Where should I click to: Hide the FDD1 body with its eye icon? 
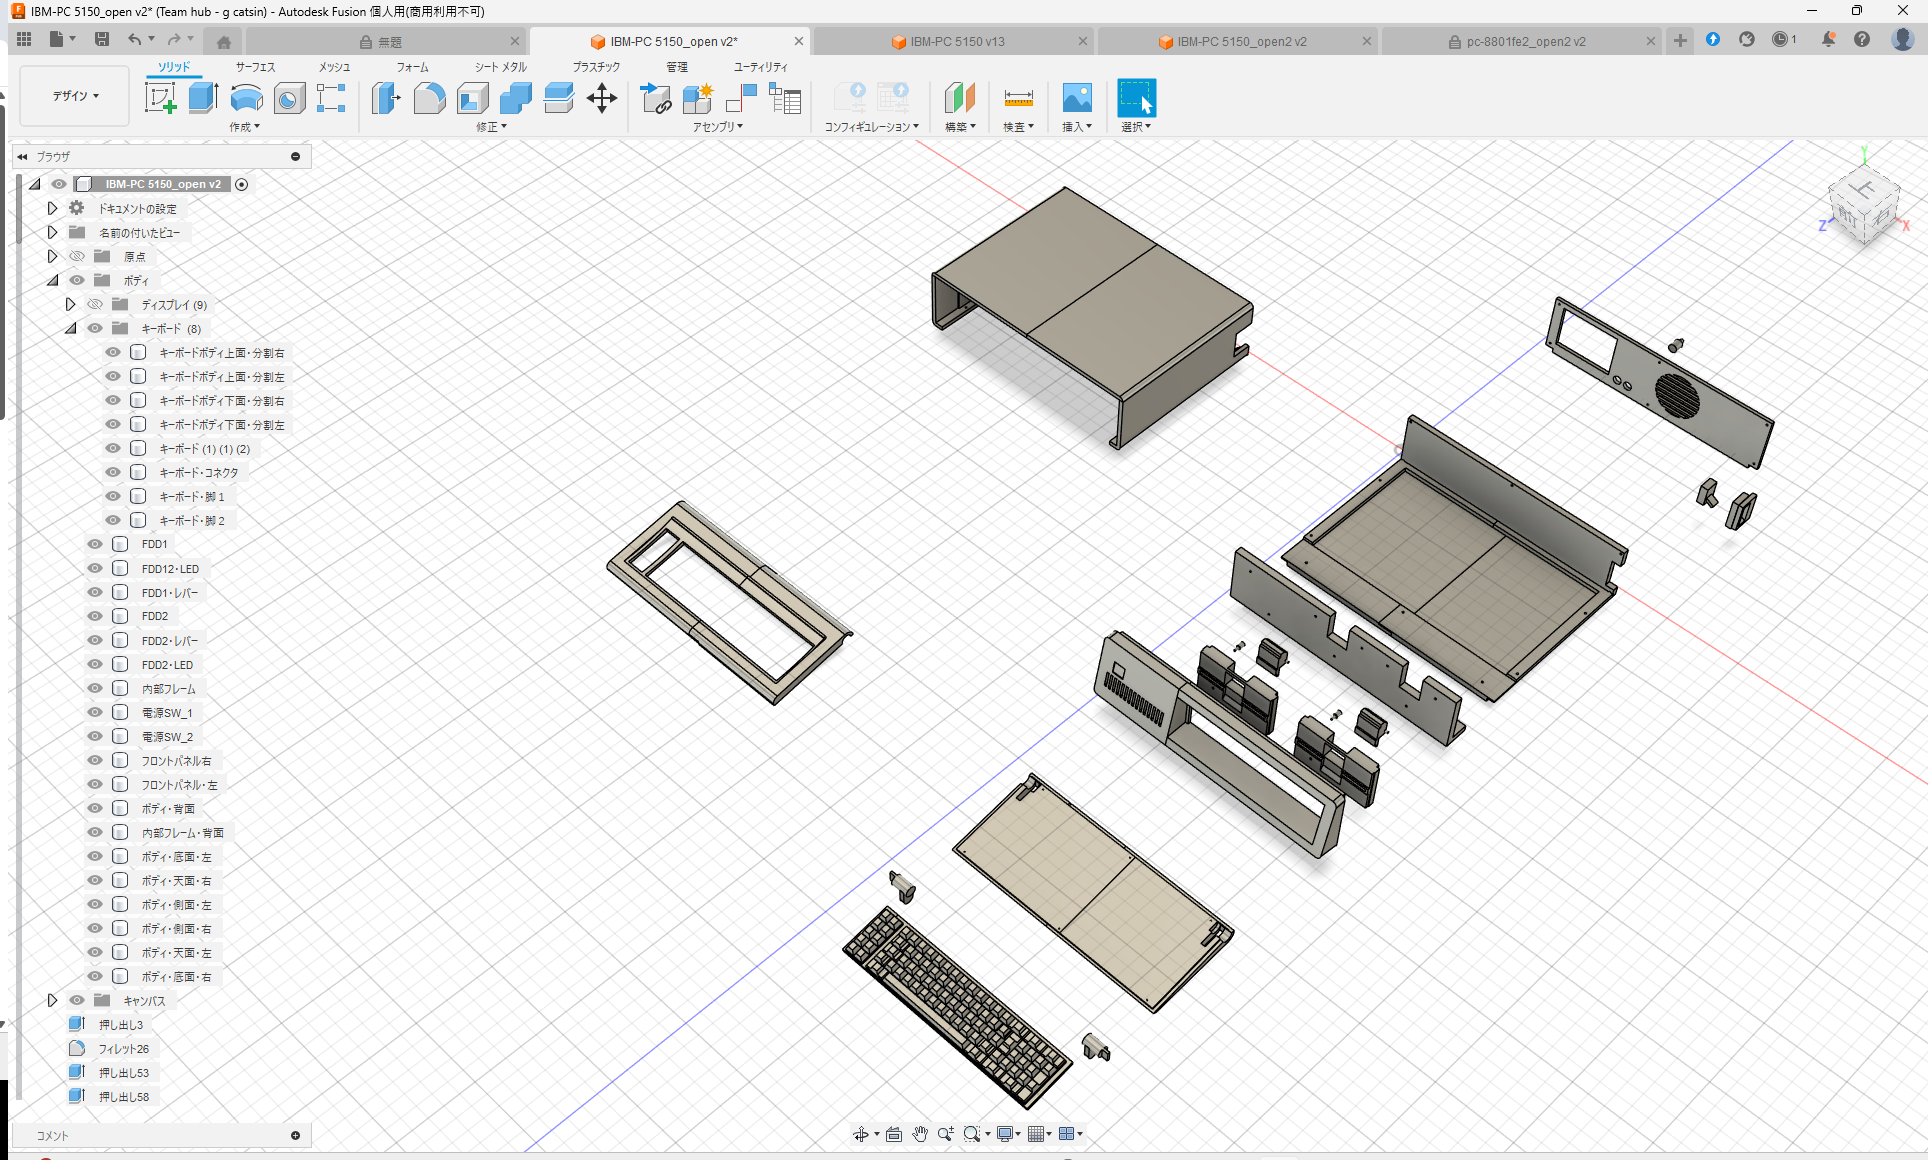[94, 544]
